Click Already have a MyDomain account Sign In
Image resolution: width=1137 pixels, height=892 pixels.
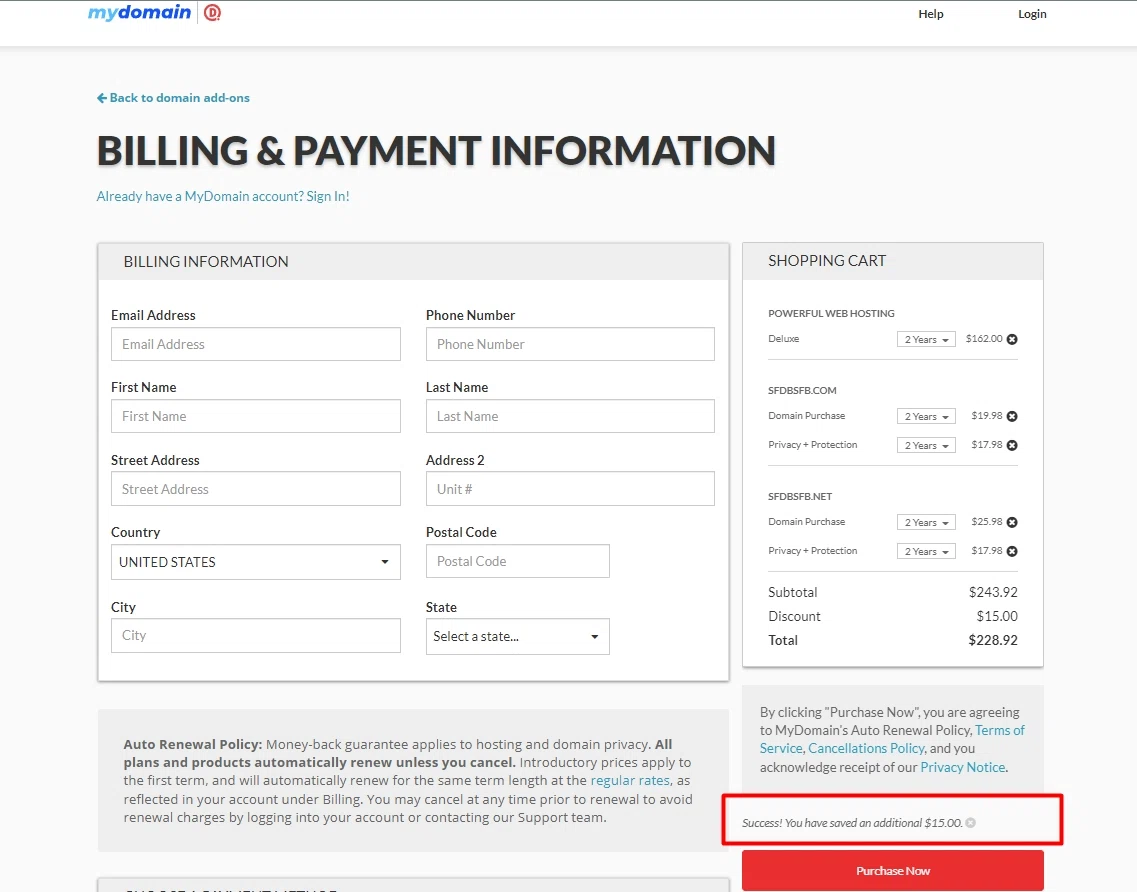click(223, 197)
